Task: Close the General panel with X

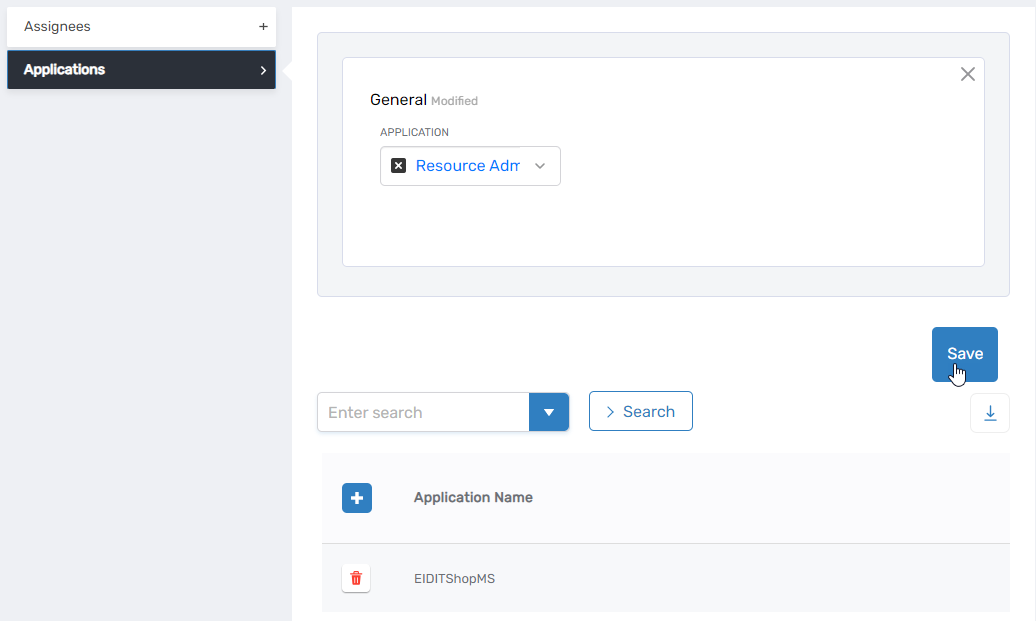Action: (967, 74)
